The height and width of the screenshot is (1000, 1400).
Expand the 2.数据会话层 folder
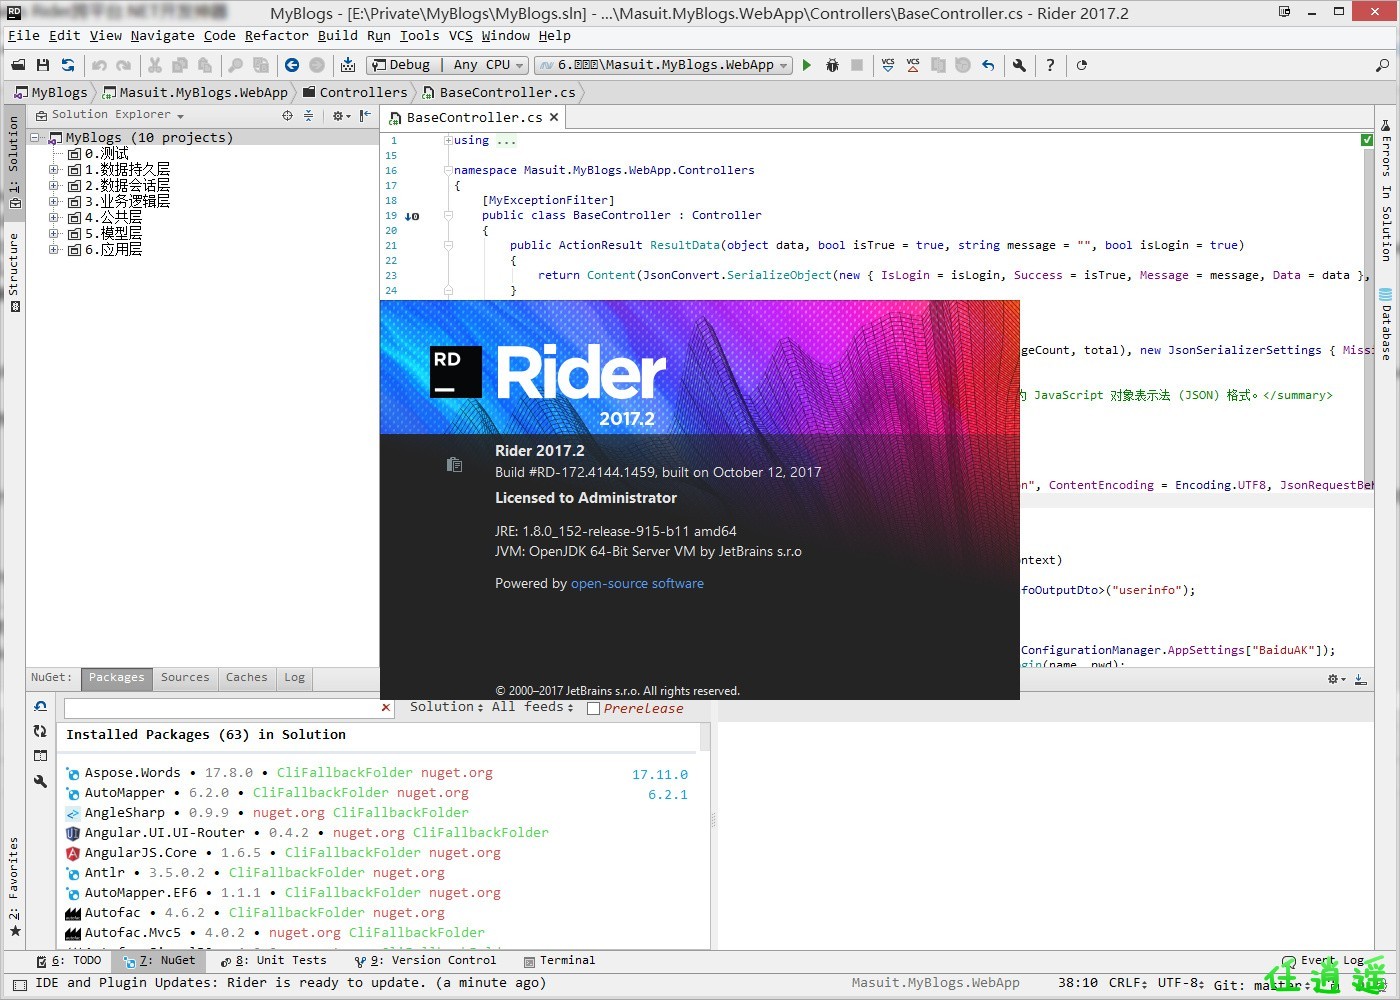coord(54,186)
